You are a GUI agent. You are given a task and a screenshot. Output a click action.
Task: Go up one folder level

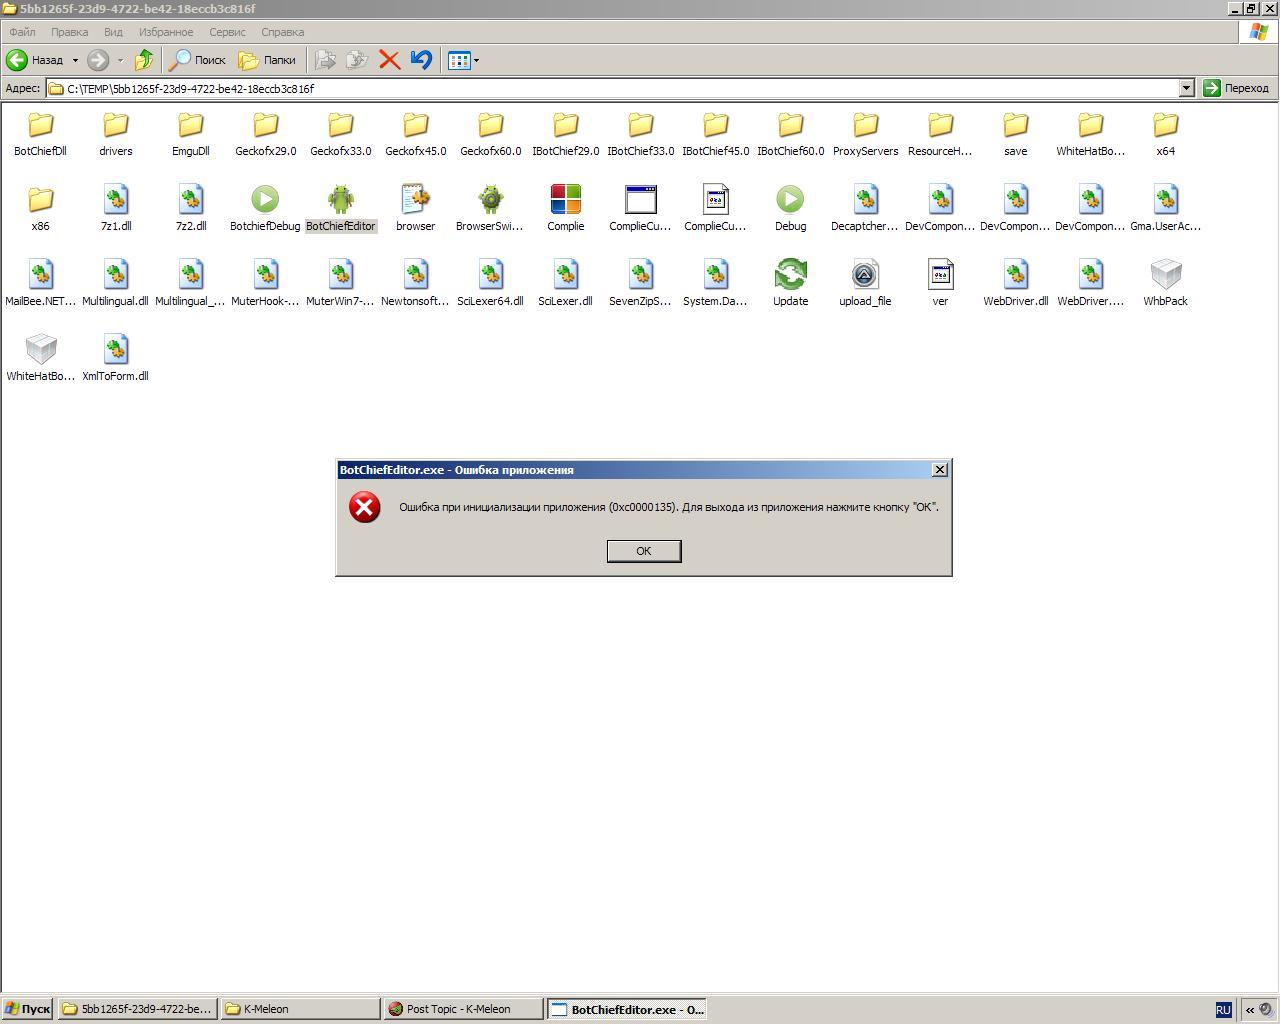point(144,60)
